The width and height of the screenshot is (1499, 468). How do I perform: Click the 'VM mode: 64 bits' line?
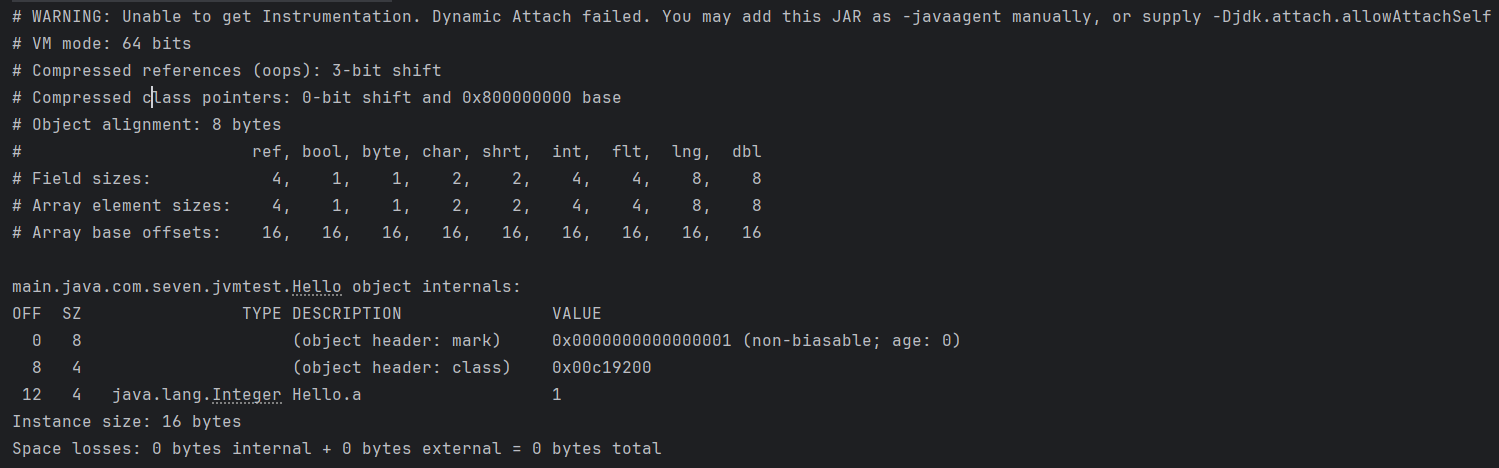pos(101,44)
